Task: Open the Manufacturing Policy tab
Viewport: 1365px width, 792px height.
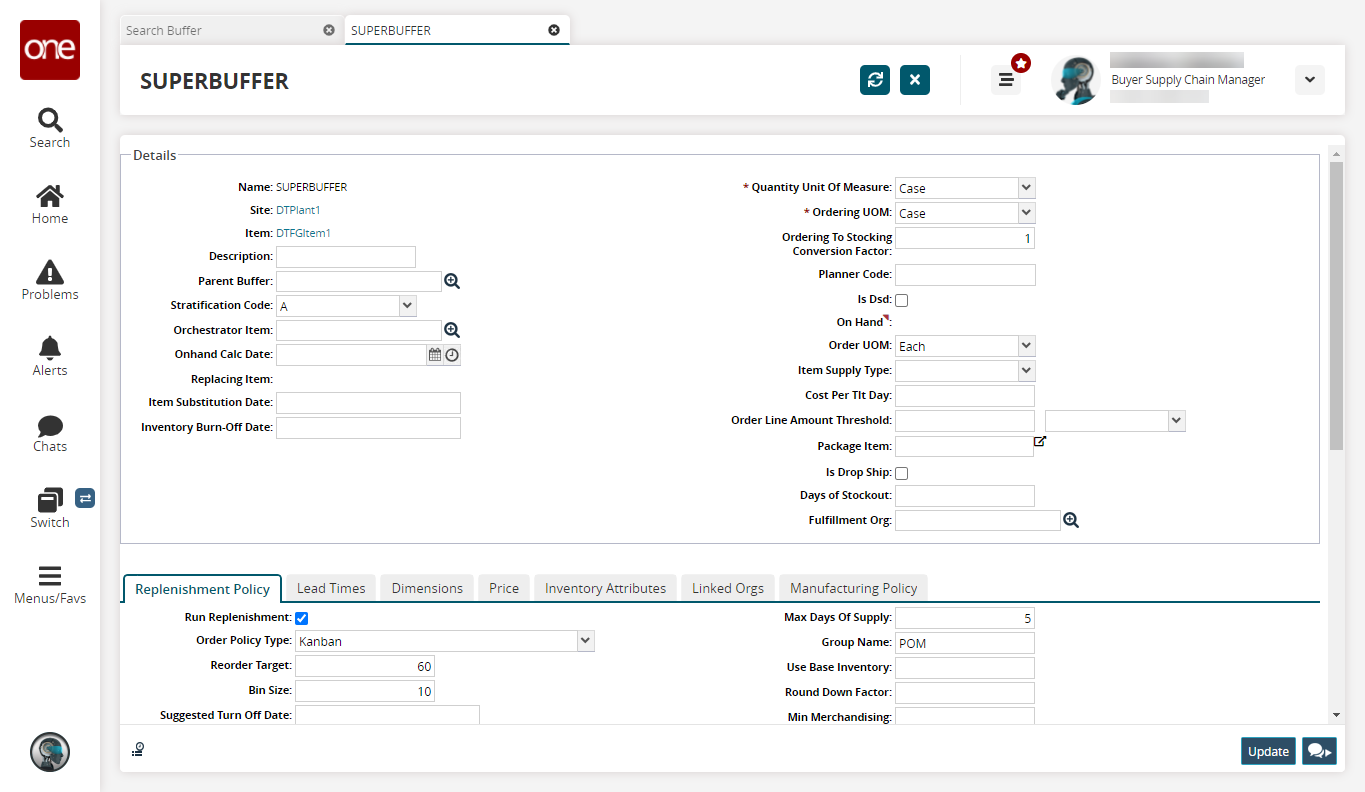Action: (853, 588)
